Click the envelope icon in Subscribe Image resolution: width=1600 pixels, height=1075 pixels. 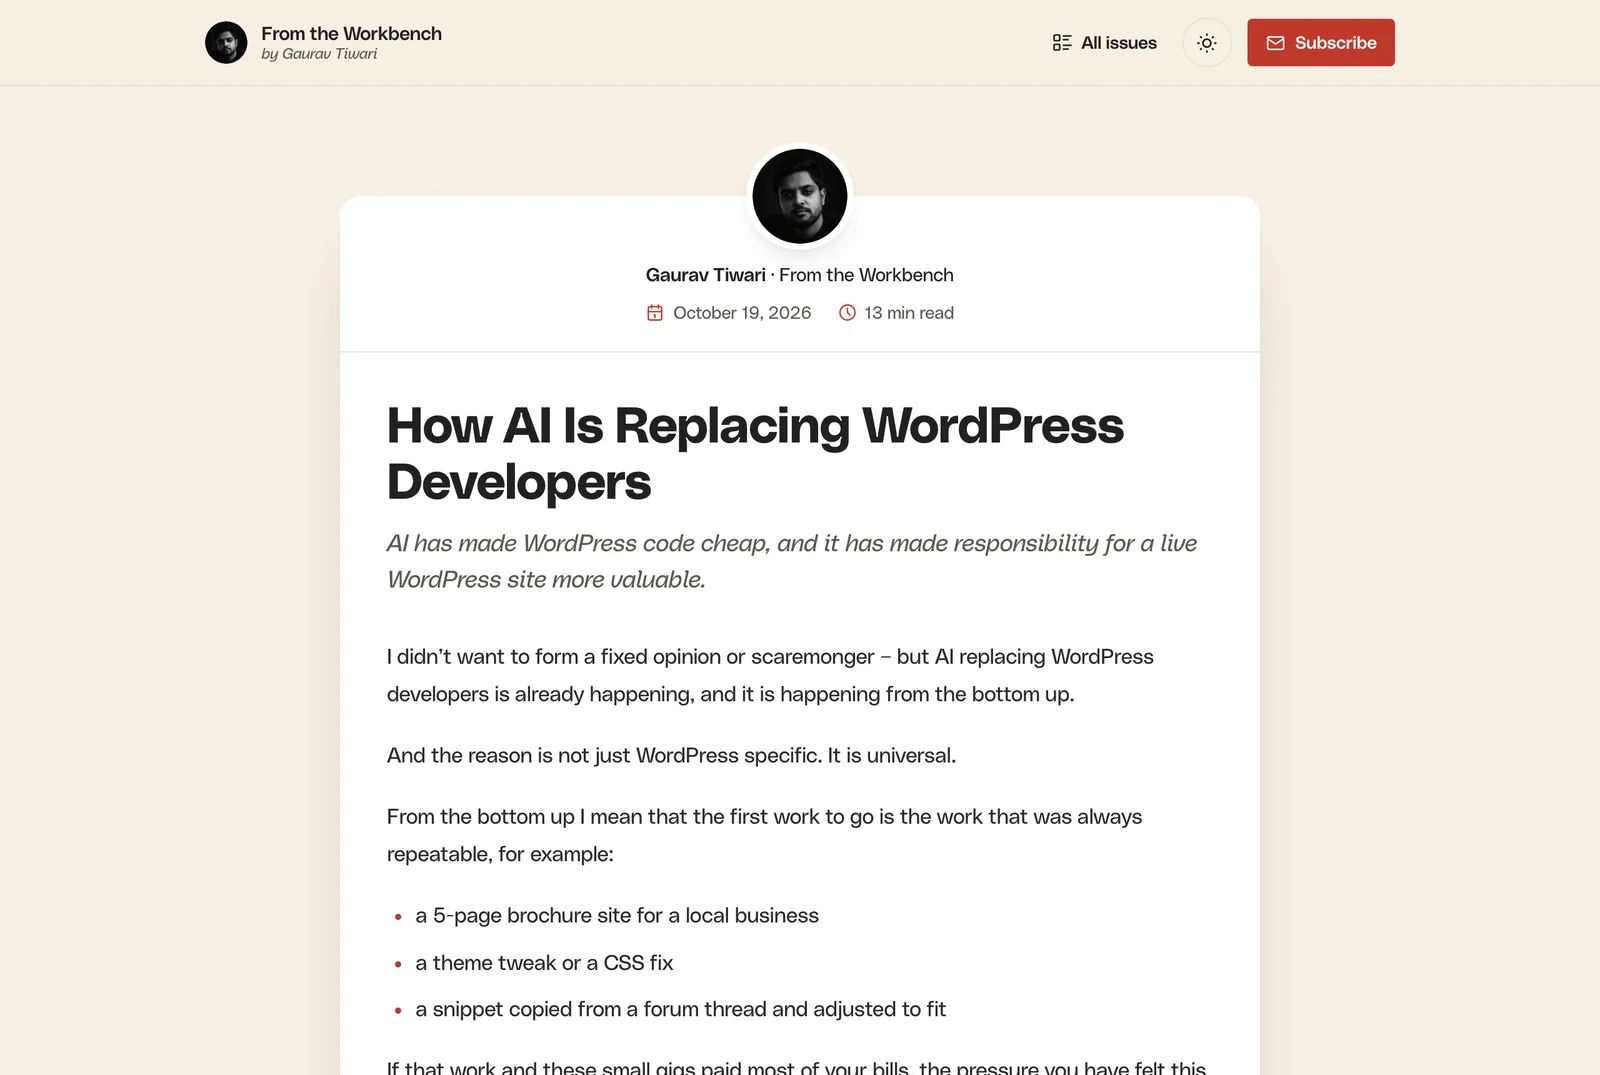(1275, 43)
